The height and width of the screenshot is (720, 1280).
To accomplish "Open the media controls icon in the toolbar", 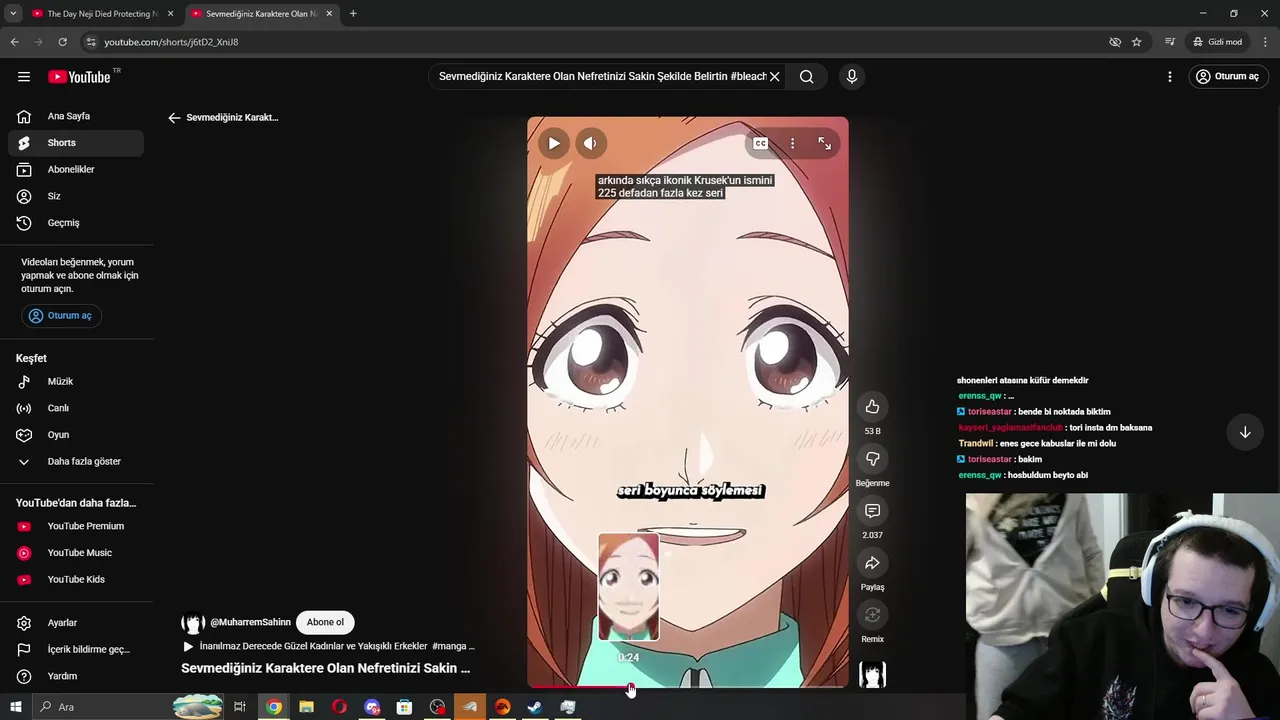I will (x=1170, y=42).
